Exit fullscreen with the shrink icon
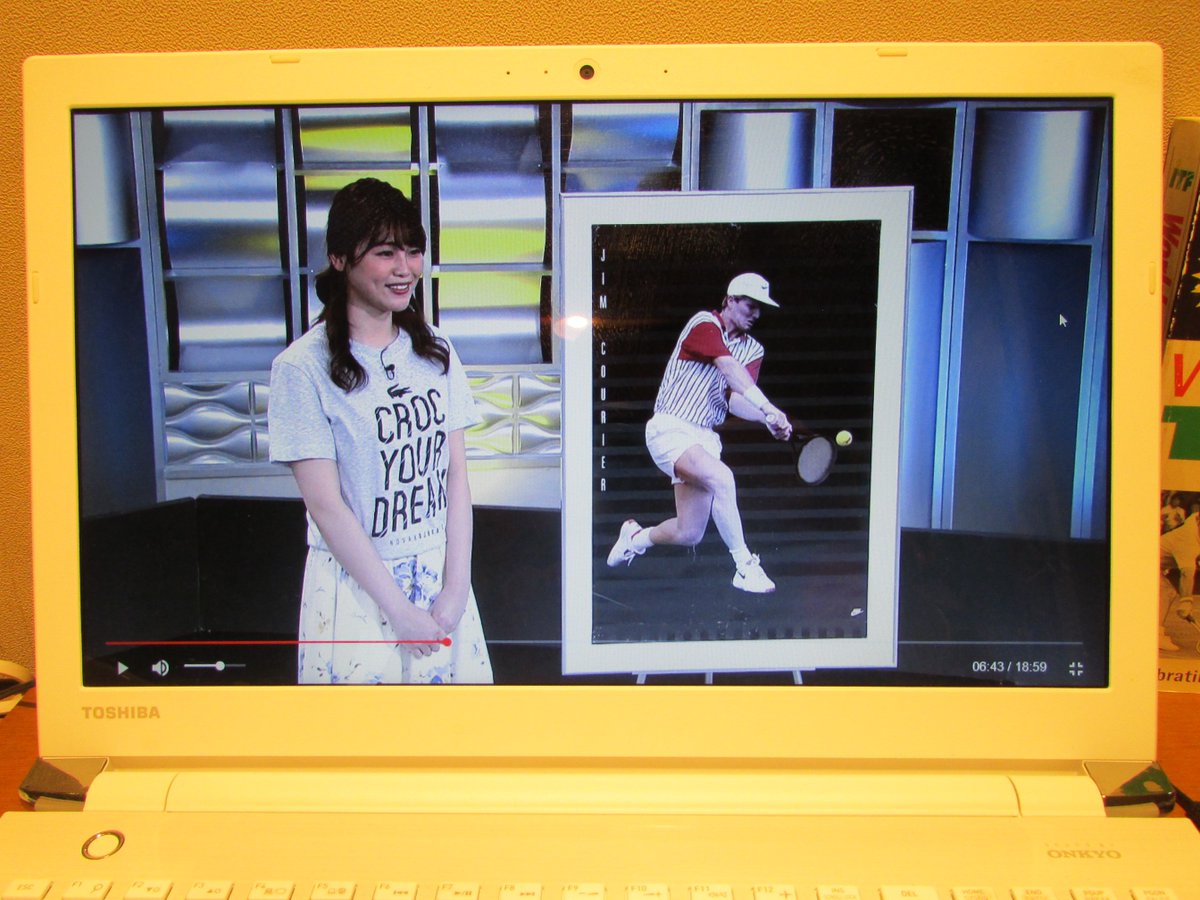 [1076, 669]
